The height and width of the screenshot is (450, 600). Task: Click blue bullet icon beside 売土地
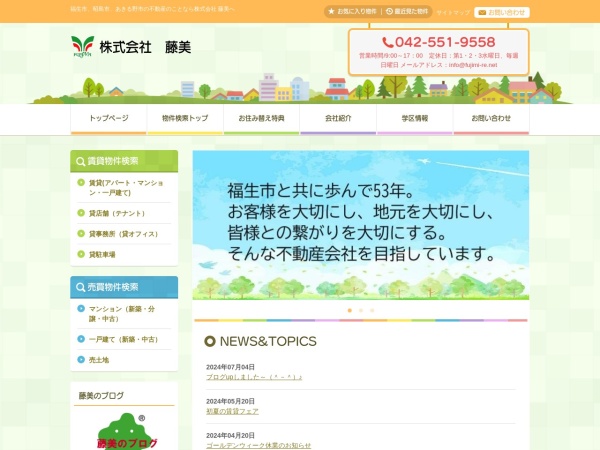(81, 360)
